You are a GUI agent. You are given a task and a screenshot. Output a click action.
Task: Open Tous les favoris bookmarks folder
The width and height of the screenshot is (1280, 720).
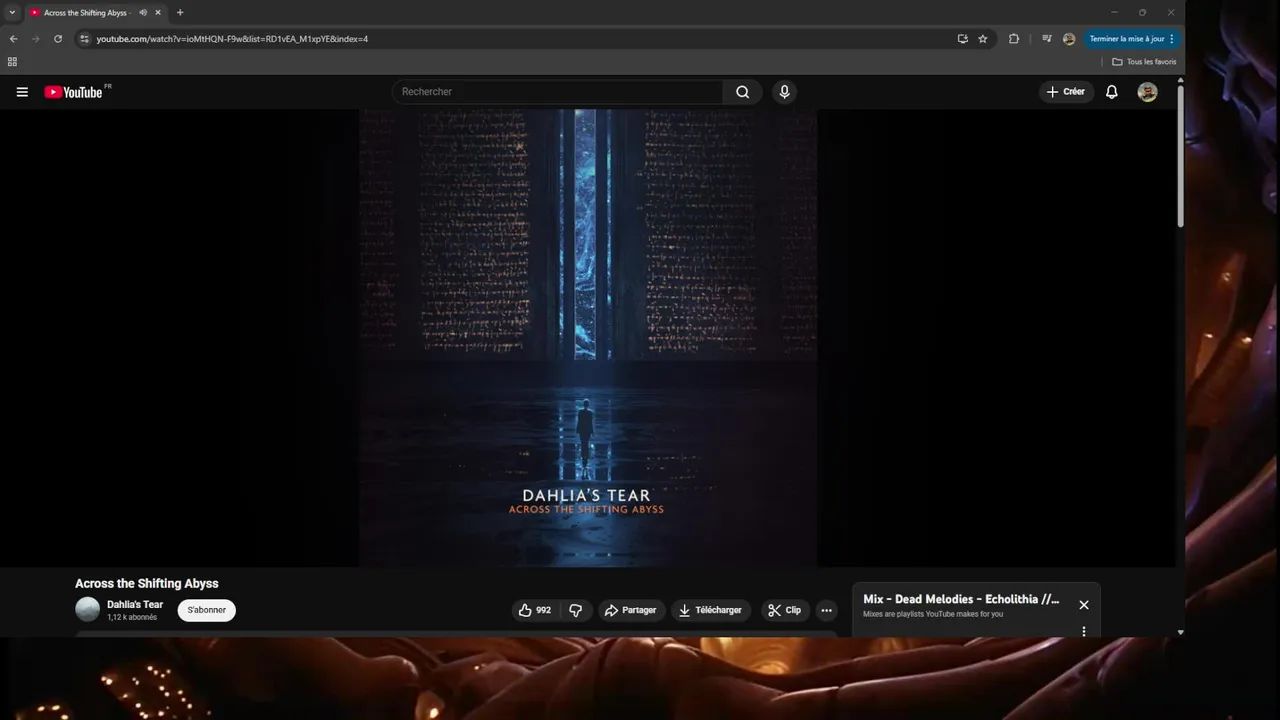coord(1144,62)
